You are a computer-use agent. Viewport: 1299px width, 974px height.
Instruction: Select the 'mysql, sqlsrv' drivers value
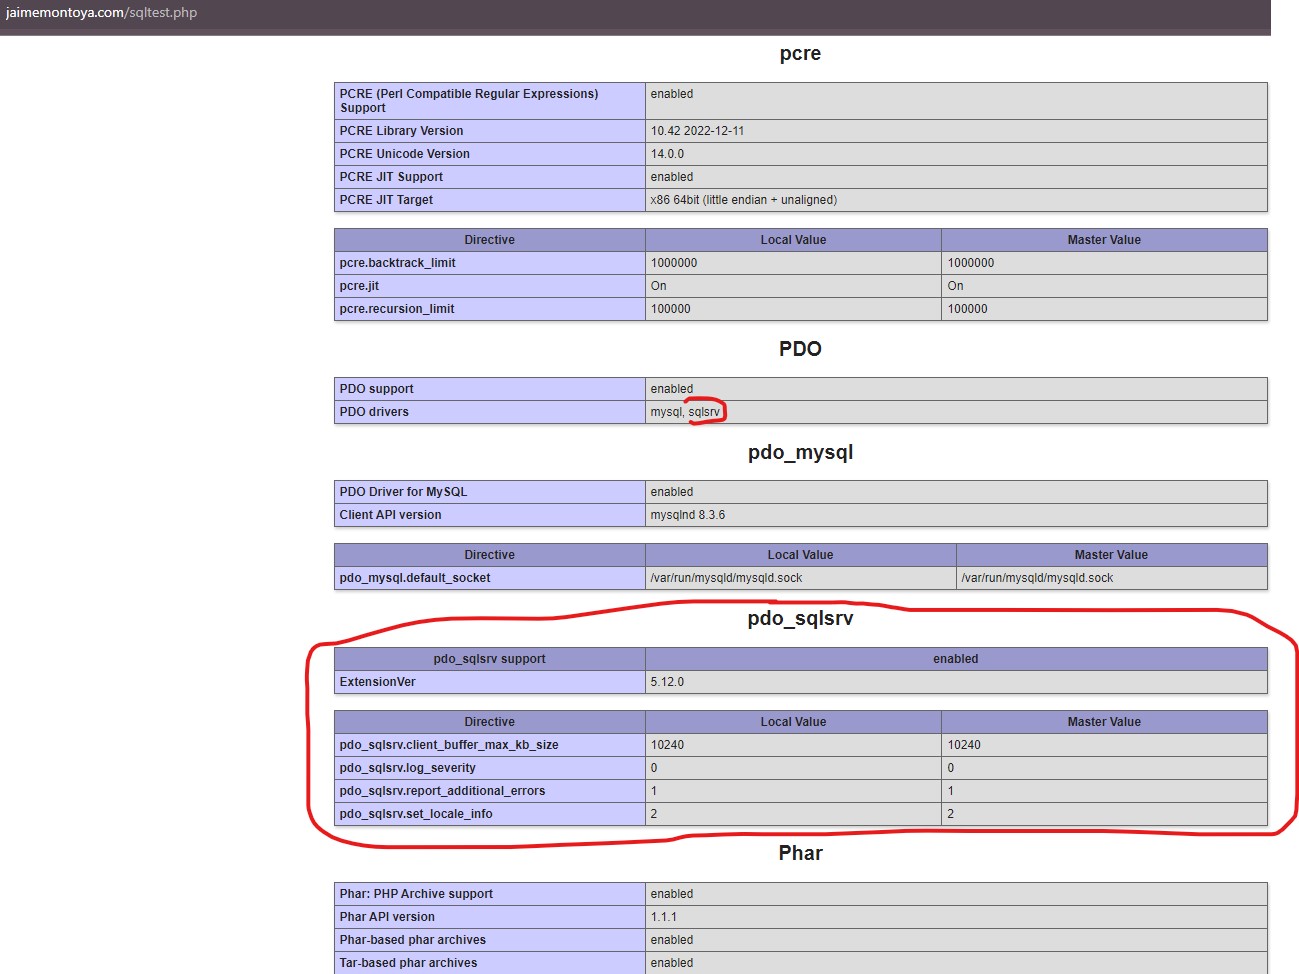pyautogui.click(x=685, y=412)
